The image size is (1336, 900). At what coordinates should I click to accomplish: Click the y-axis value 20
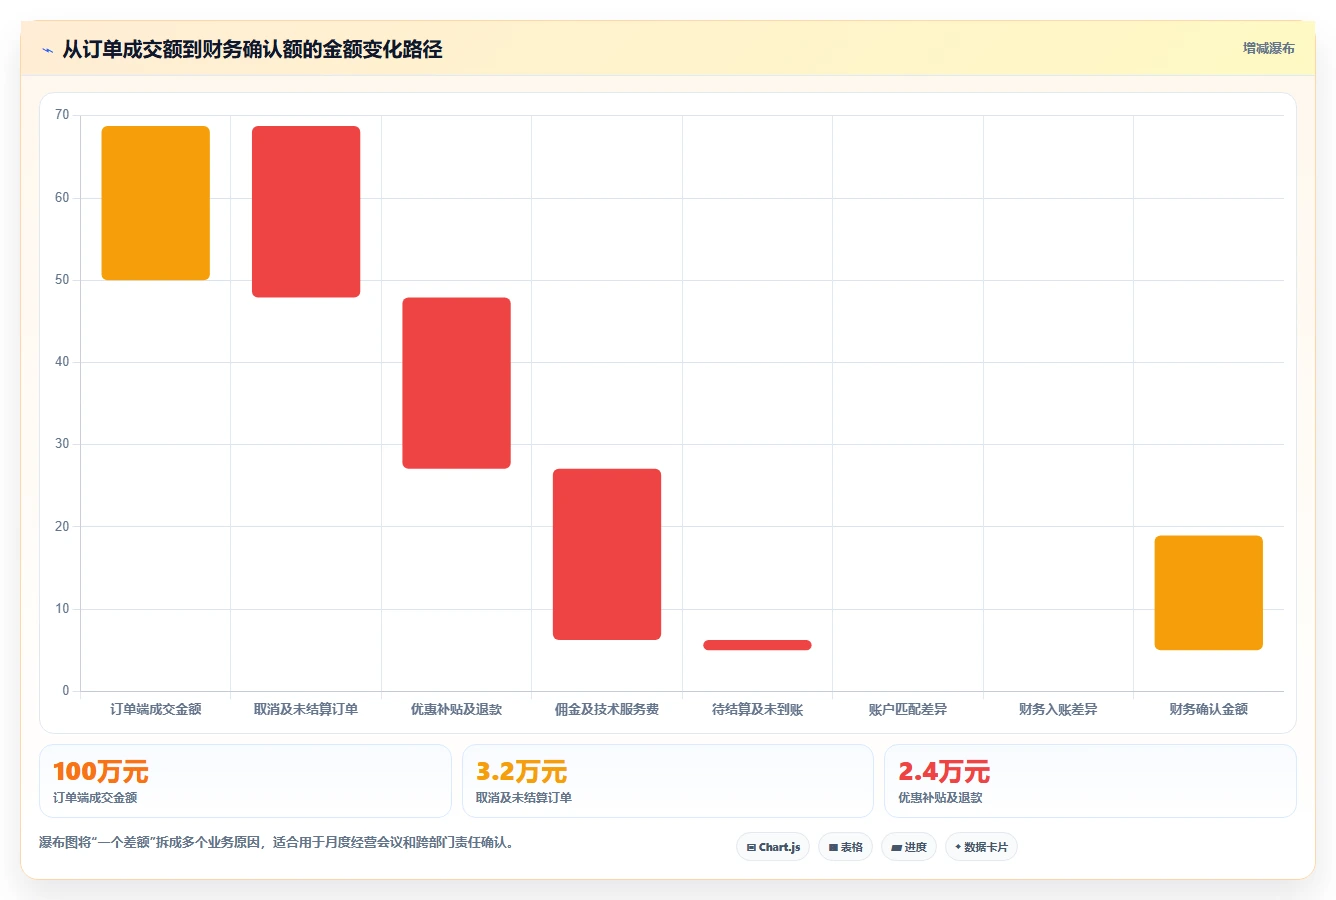point(62,527)
